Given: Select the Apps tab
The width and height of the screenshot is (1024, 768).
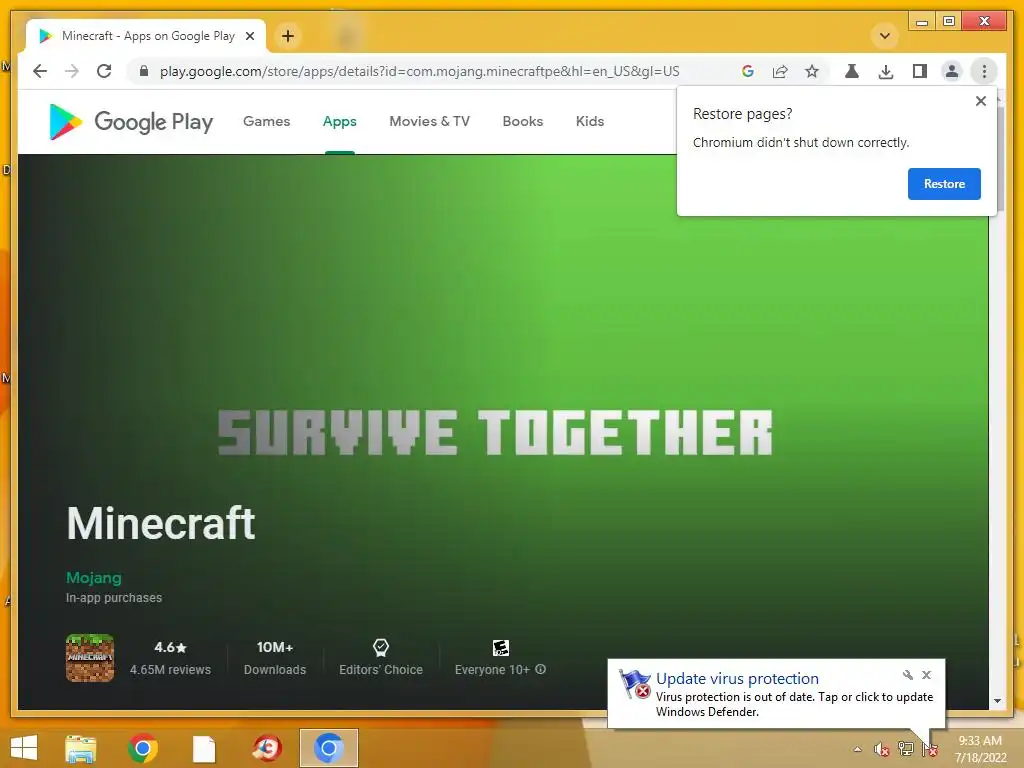Looking at the screenshot, I should (x=340, y=121).
